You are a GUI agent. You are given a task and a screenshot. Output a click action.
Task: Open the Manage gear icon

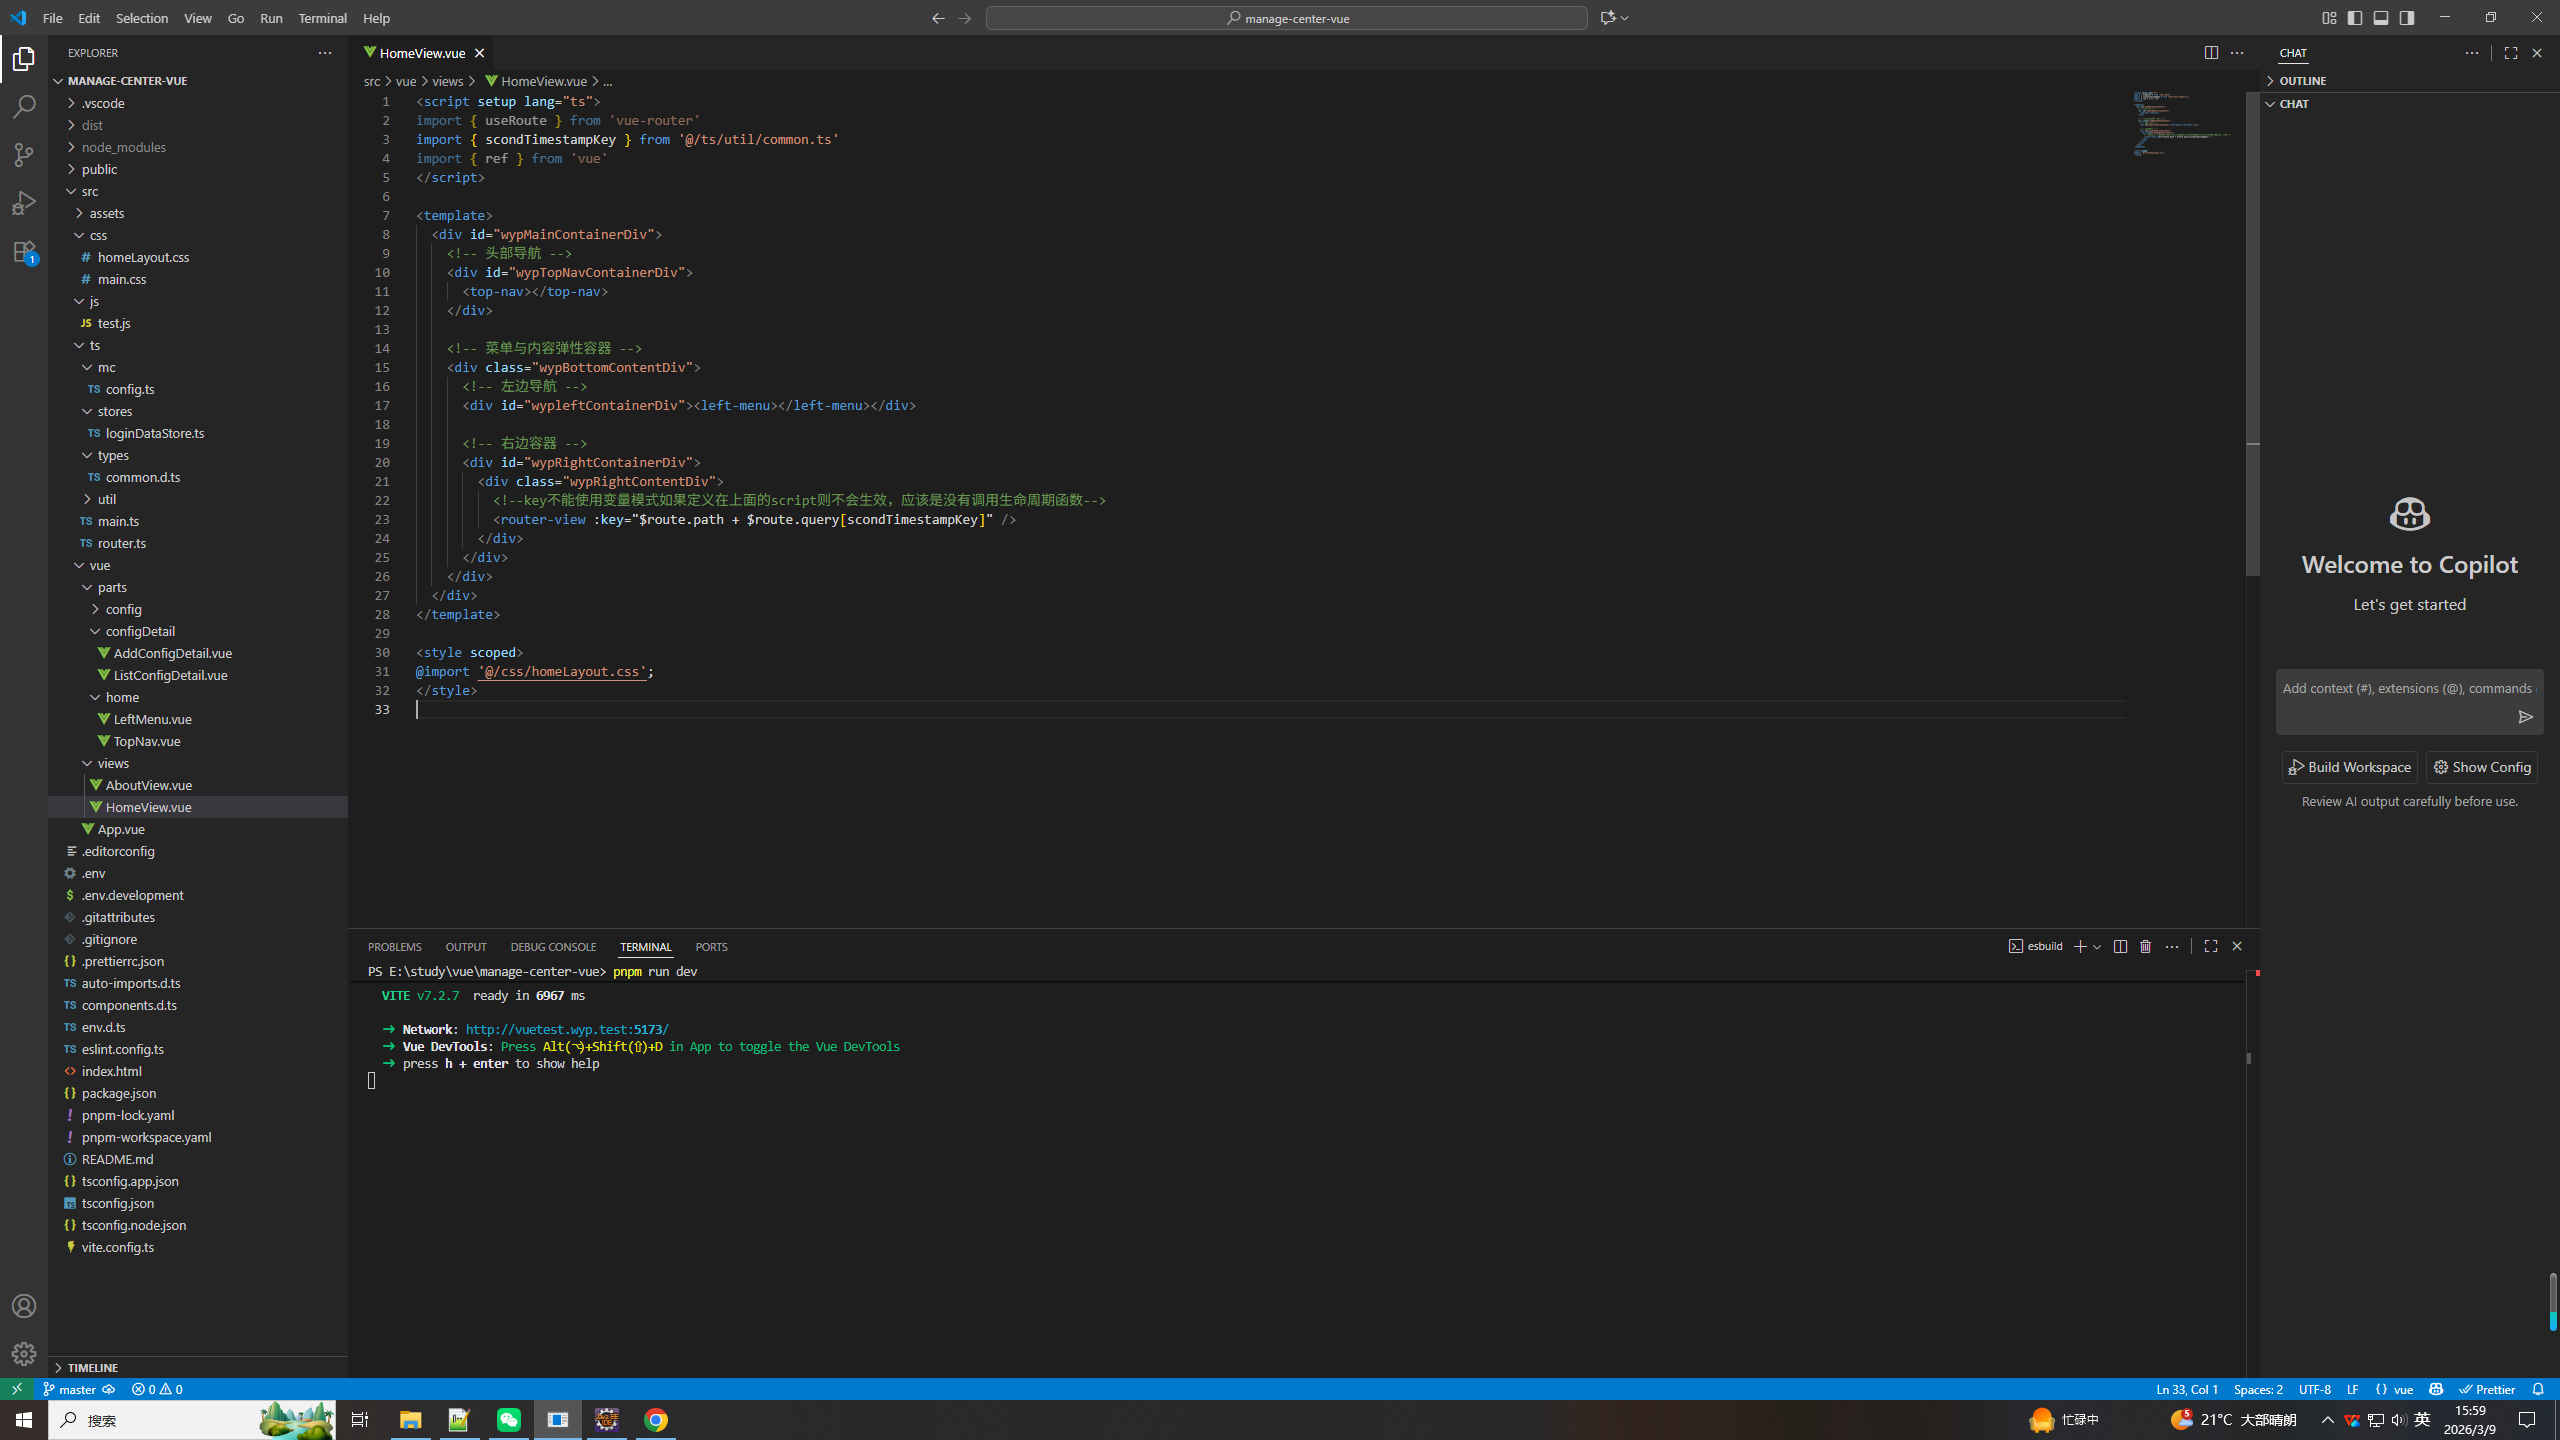tap(24, 1354)
